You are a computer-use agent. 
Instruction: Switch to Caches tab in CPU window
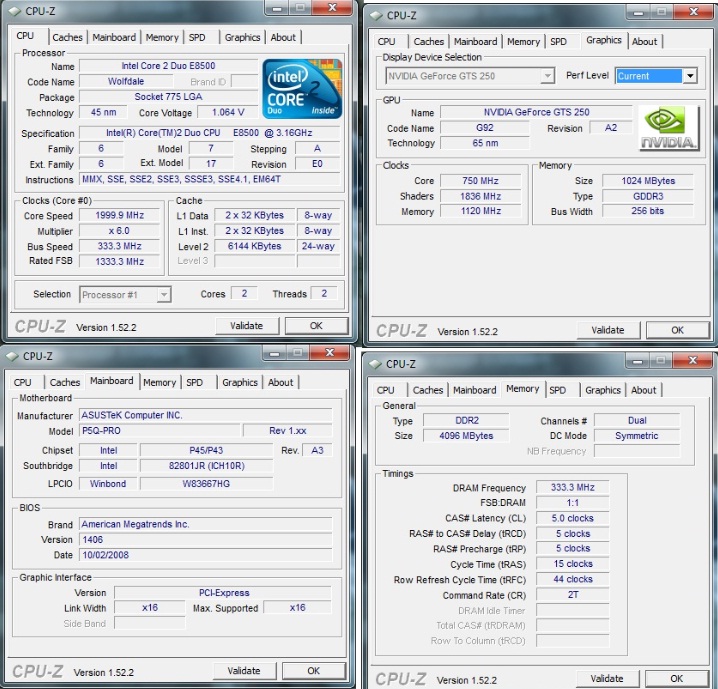(67, 38)
